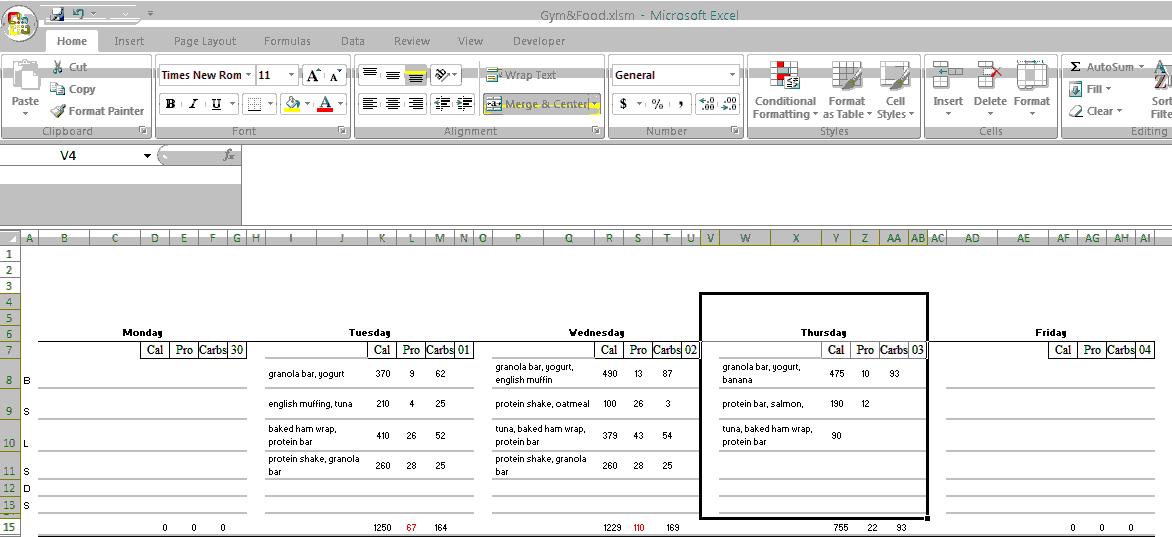Toggle Italic formatting
Image resolution: width=1172 pixels, height=537 pixels.
tap(193, 104)
